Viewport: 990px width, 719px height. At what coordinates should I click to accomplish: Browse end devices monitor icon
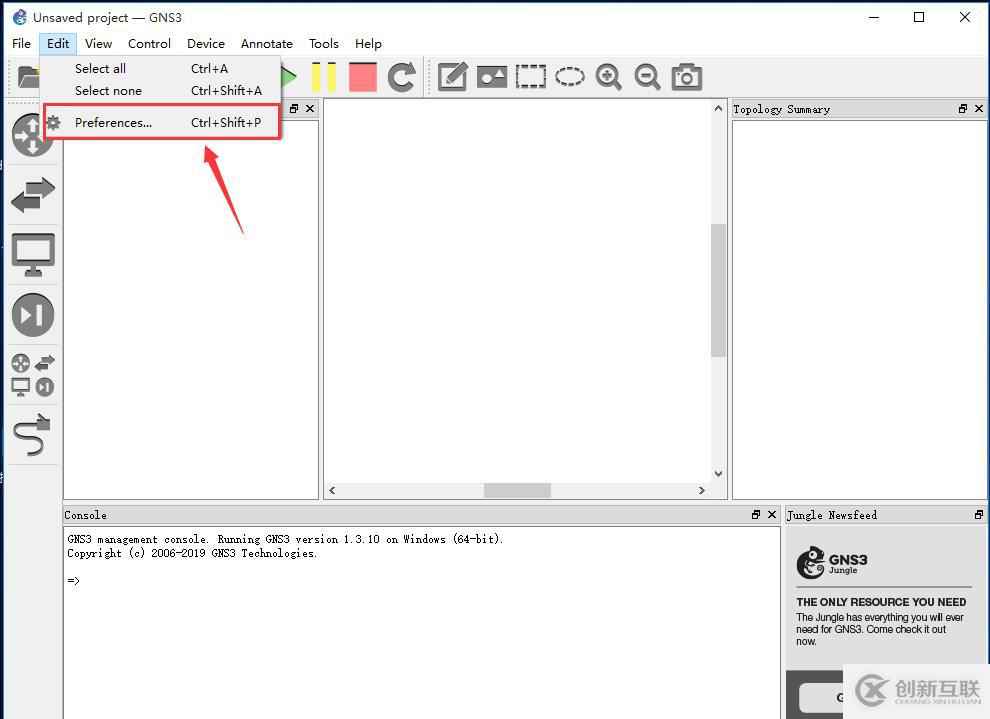[33, 254]
